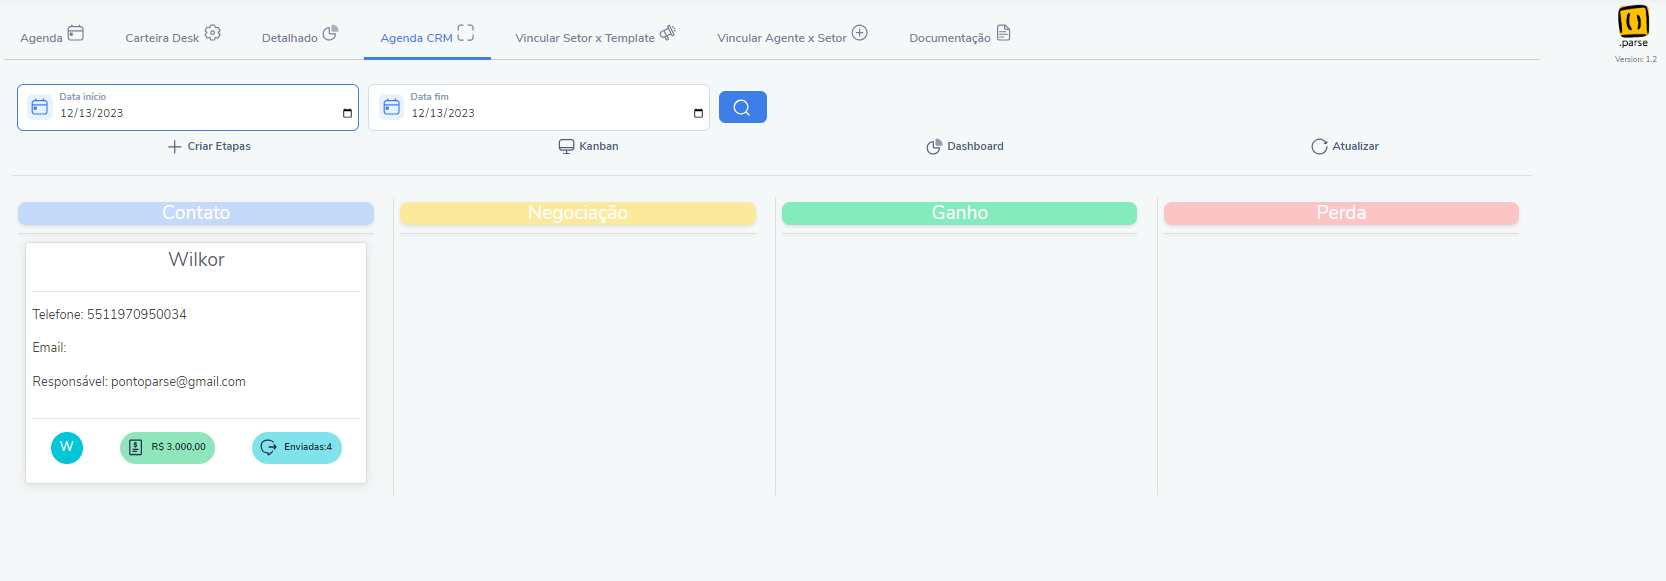Image resolution: width=1666 pixels, height=581 pixels.
Task: Click the R$ 3.000,00 value badge
Action: click(x=167, y=447)
